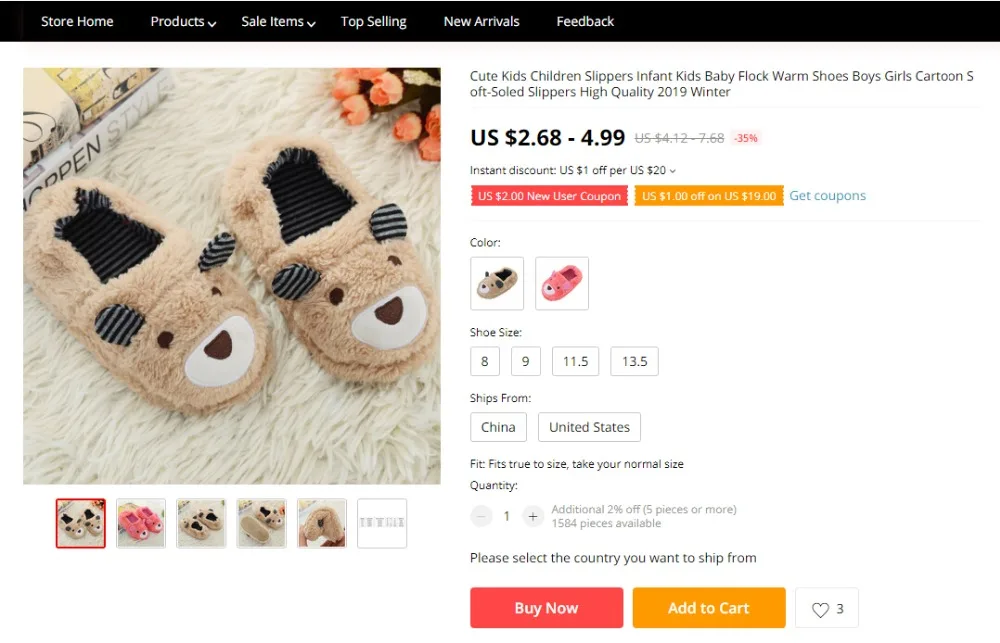View the pink slippers thumbnail image
Image resolution: width=1000 pixels, height=643 pixels.
click(141, 523)
